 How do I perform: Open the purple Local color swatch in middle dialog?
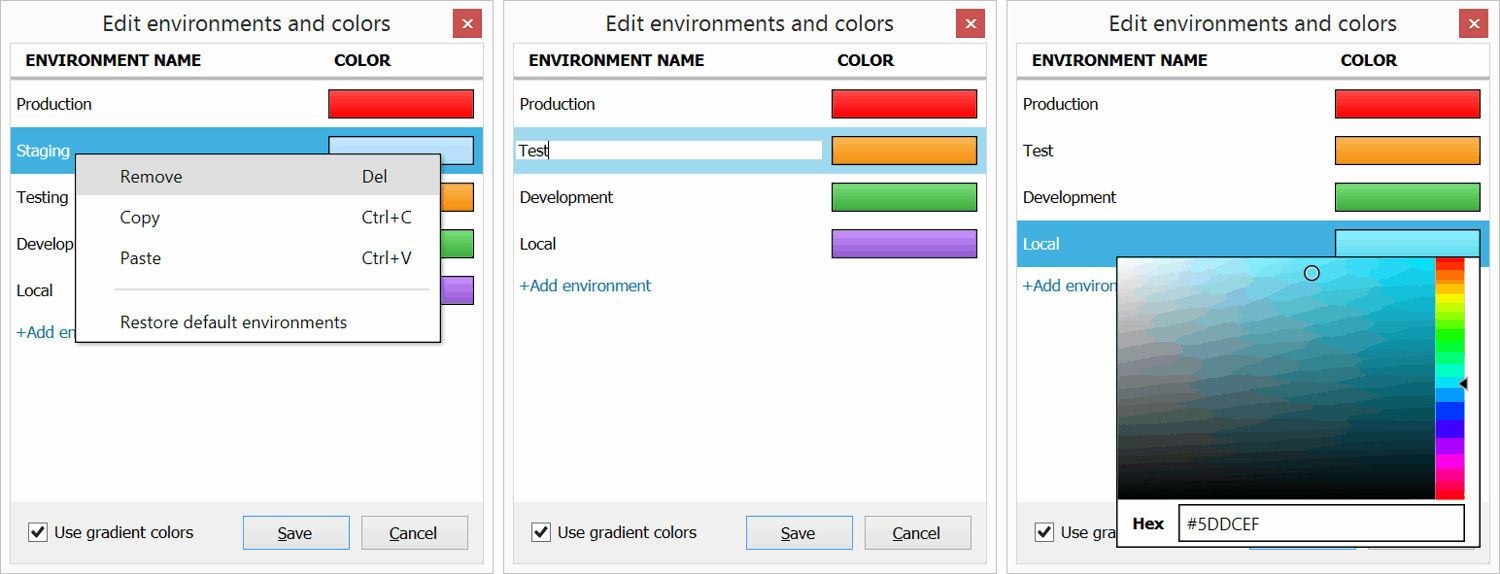point(904,244)
